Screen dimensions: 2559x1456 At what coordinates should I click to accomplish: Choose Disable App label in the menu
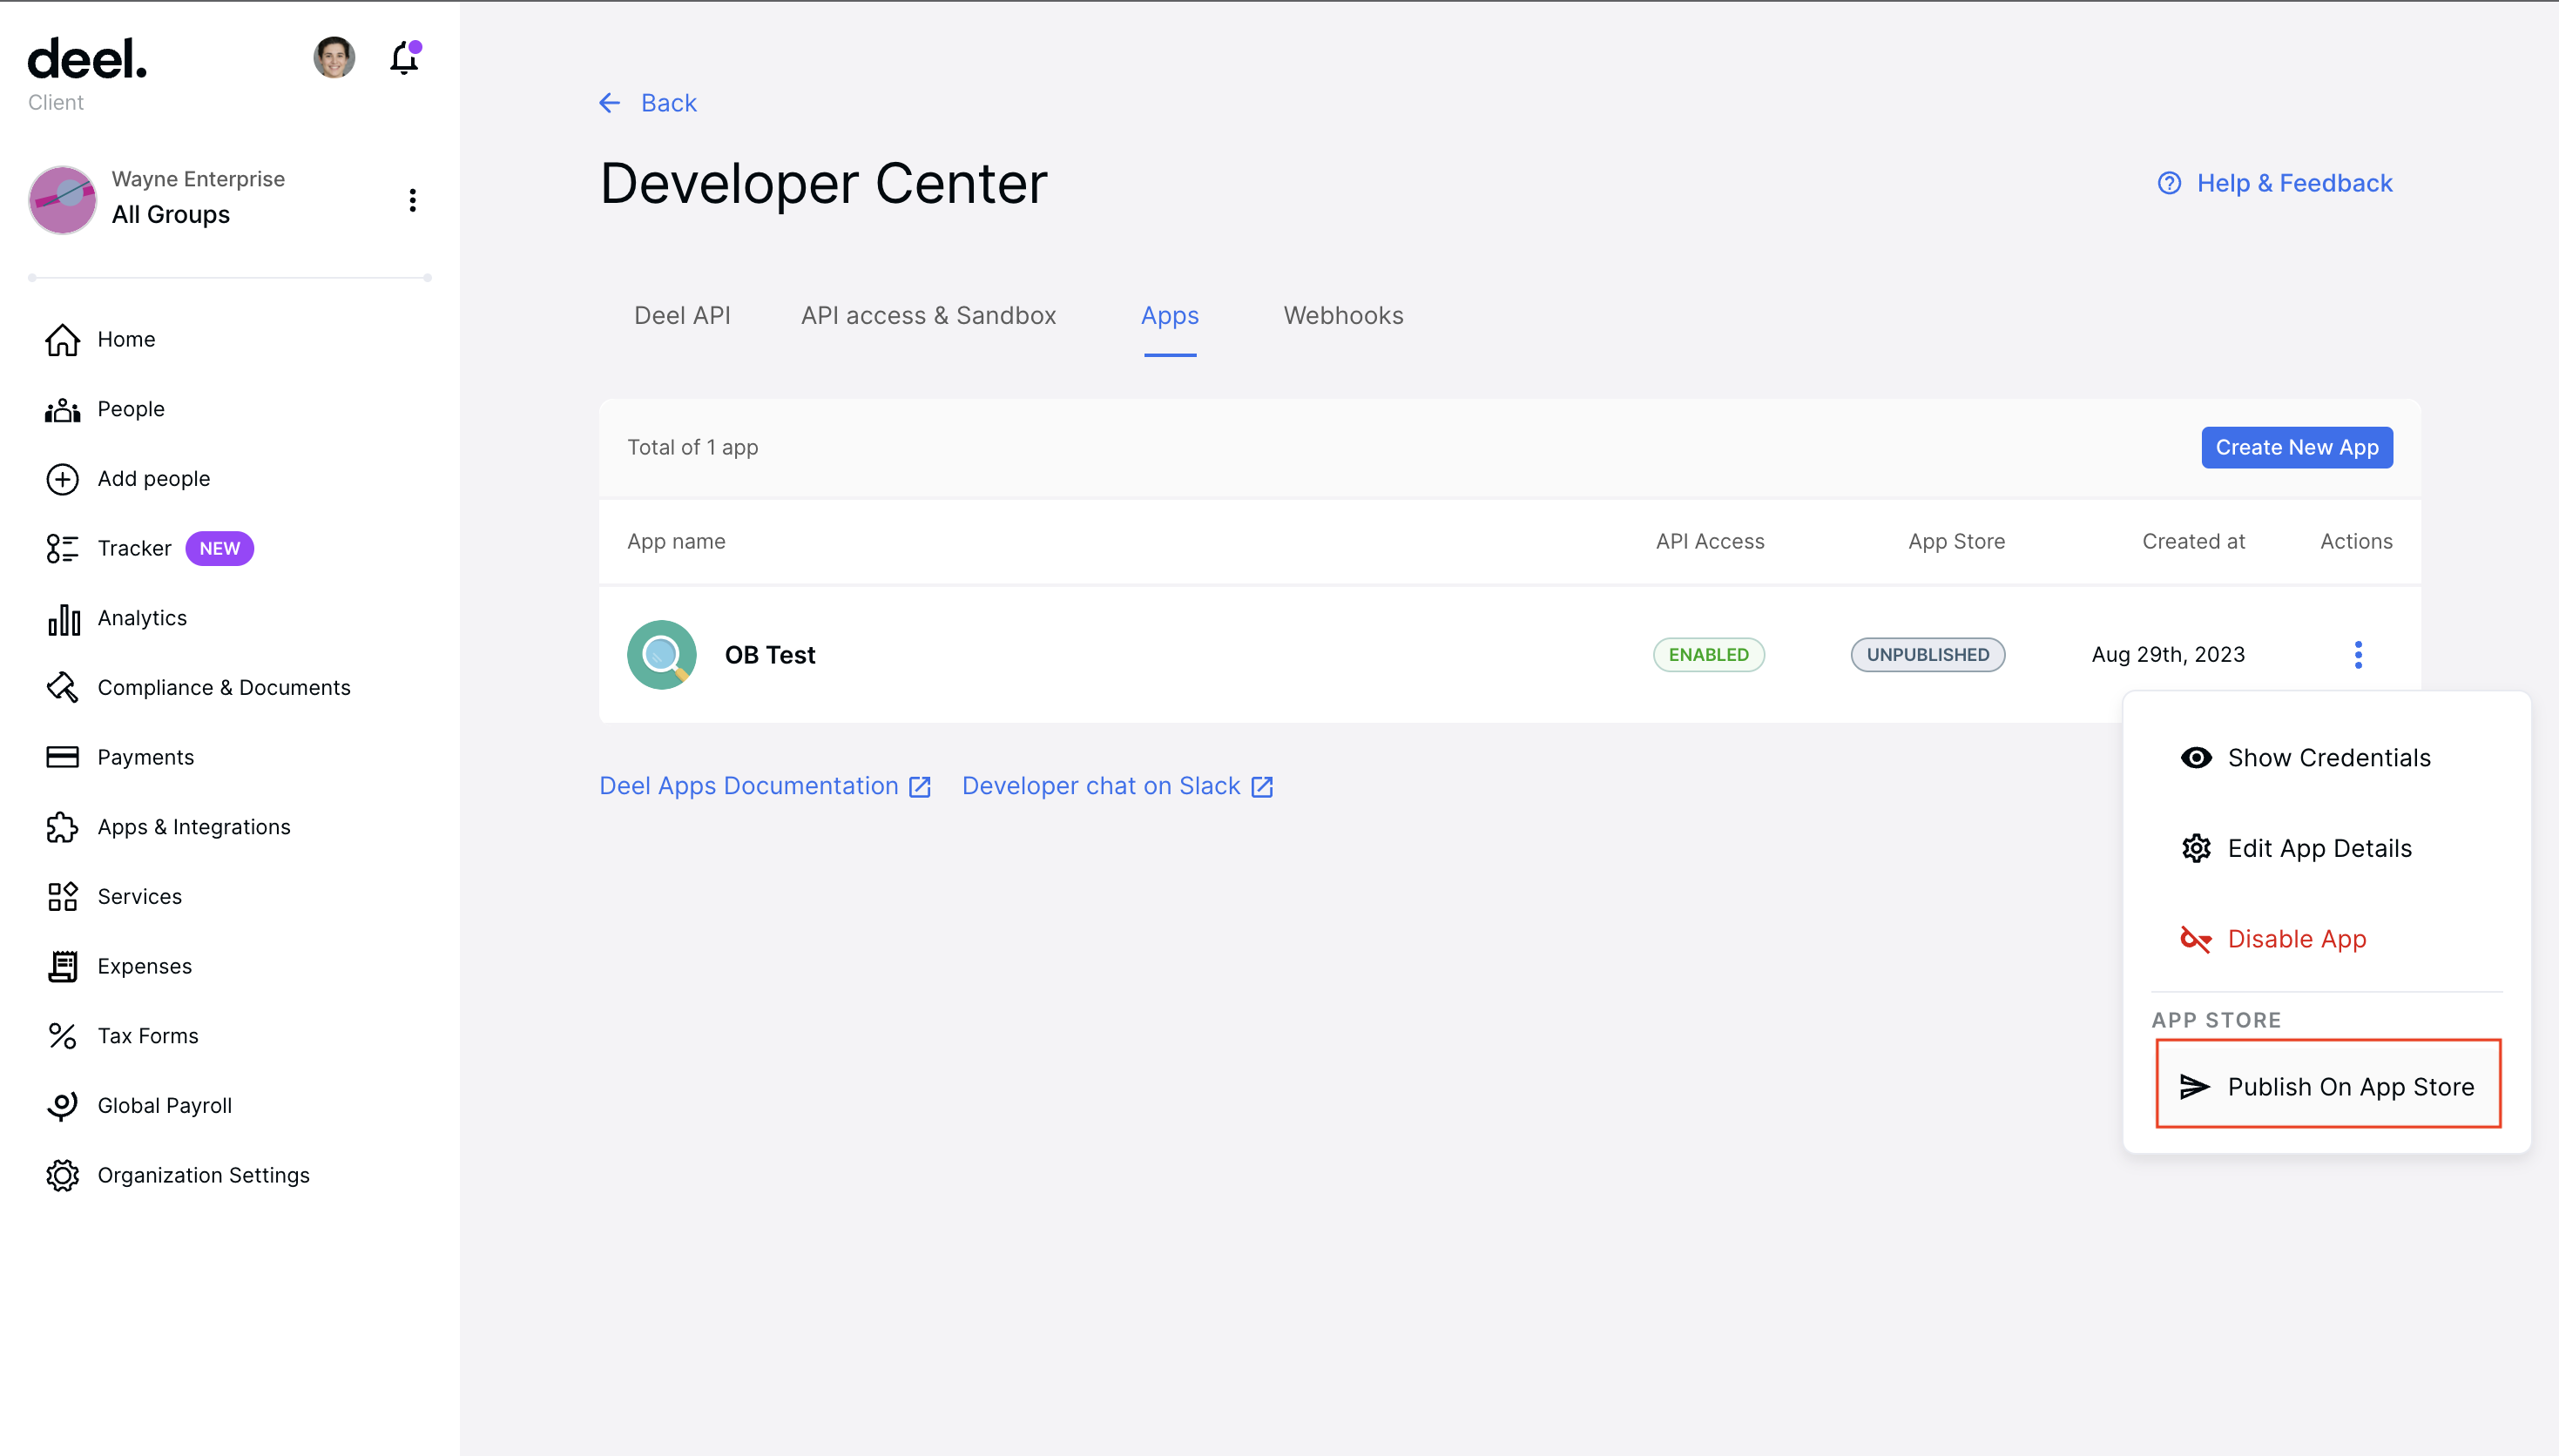(2296, 939)
